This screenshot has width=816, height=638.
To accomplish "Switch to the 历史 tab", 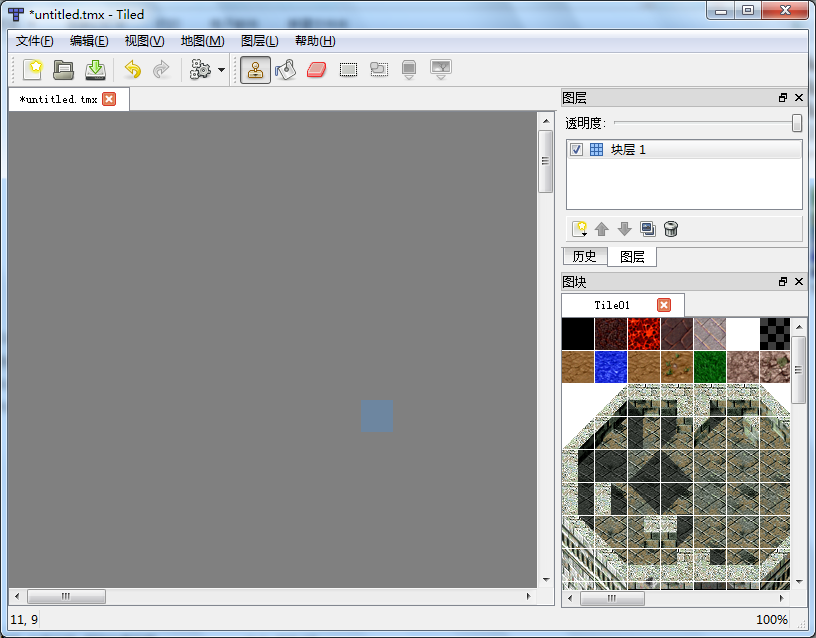I will (x=584, y=256).
